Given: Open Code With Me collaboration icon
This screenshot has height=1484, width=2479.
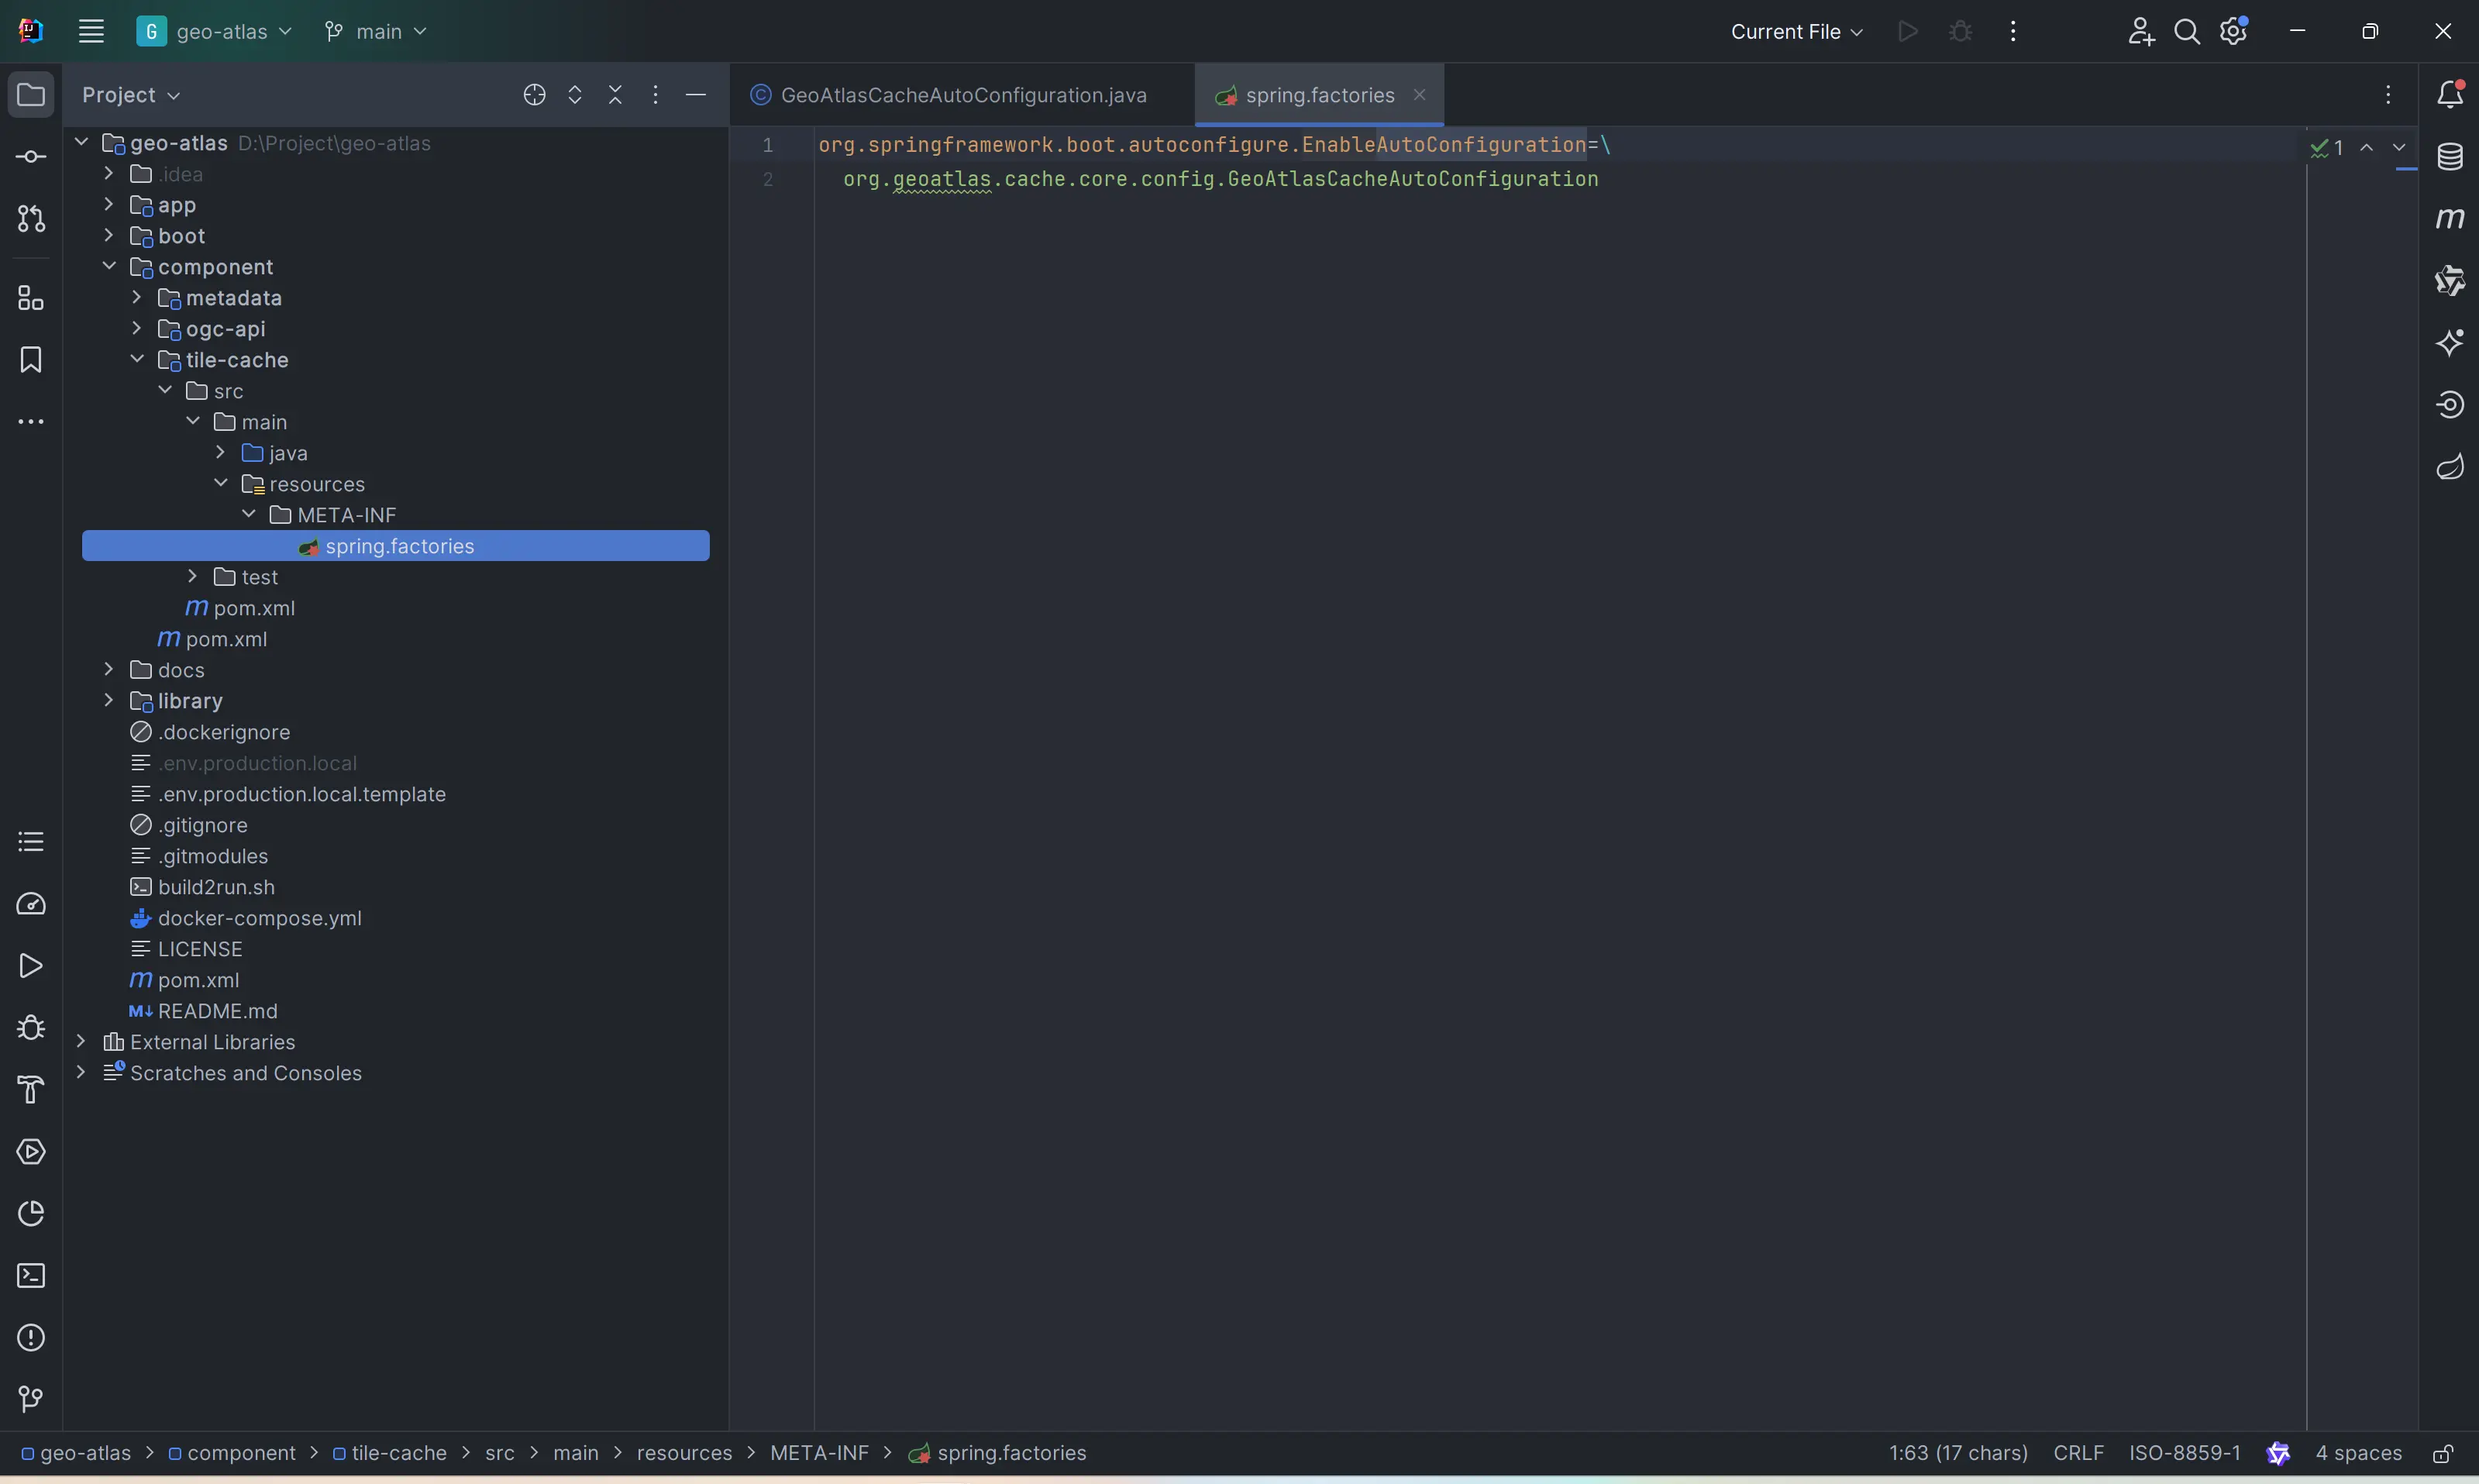Looking at the screenshot, I should (2140, 31).
